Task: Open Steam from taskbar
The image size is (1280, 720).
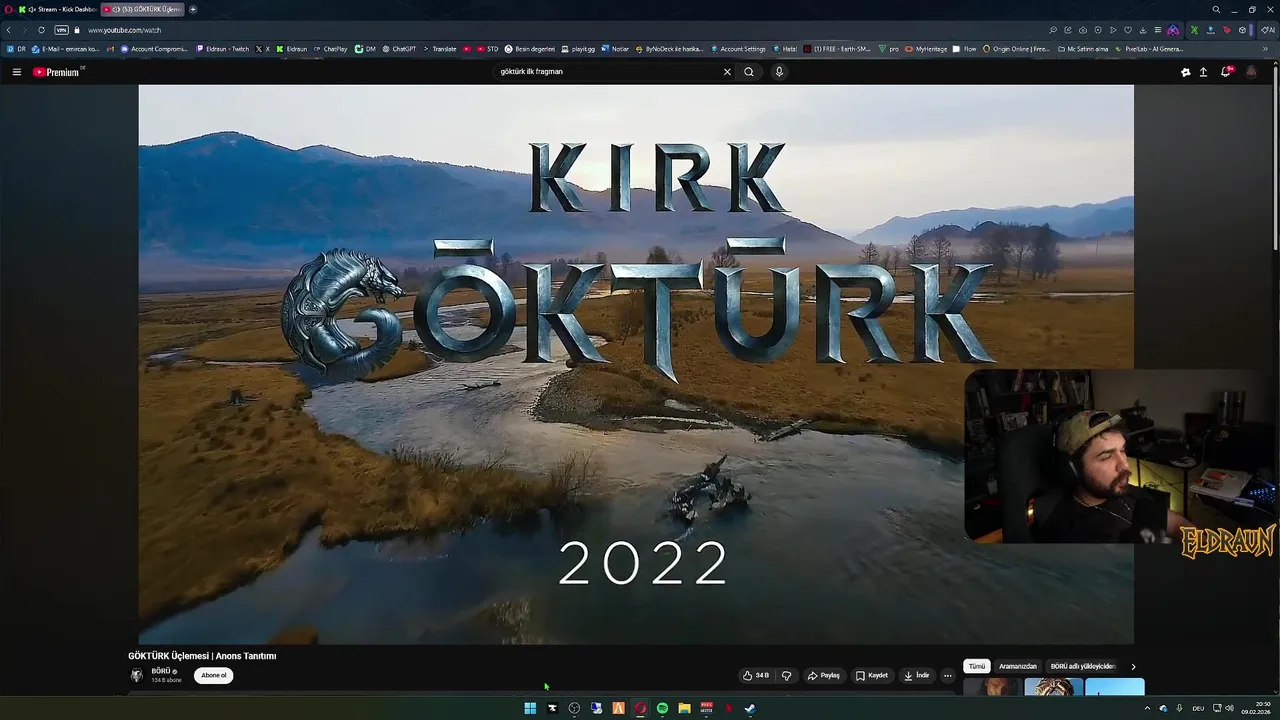Action: pos(750,708)
